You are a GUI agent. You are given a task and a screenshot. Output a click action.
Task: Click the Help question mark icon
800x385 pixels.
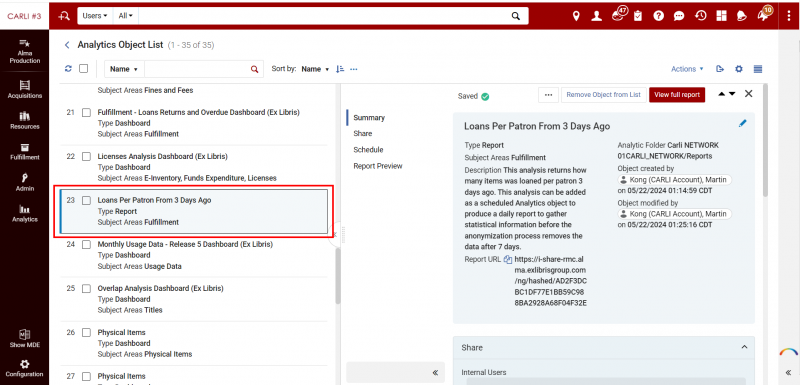659,16
